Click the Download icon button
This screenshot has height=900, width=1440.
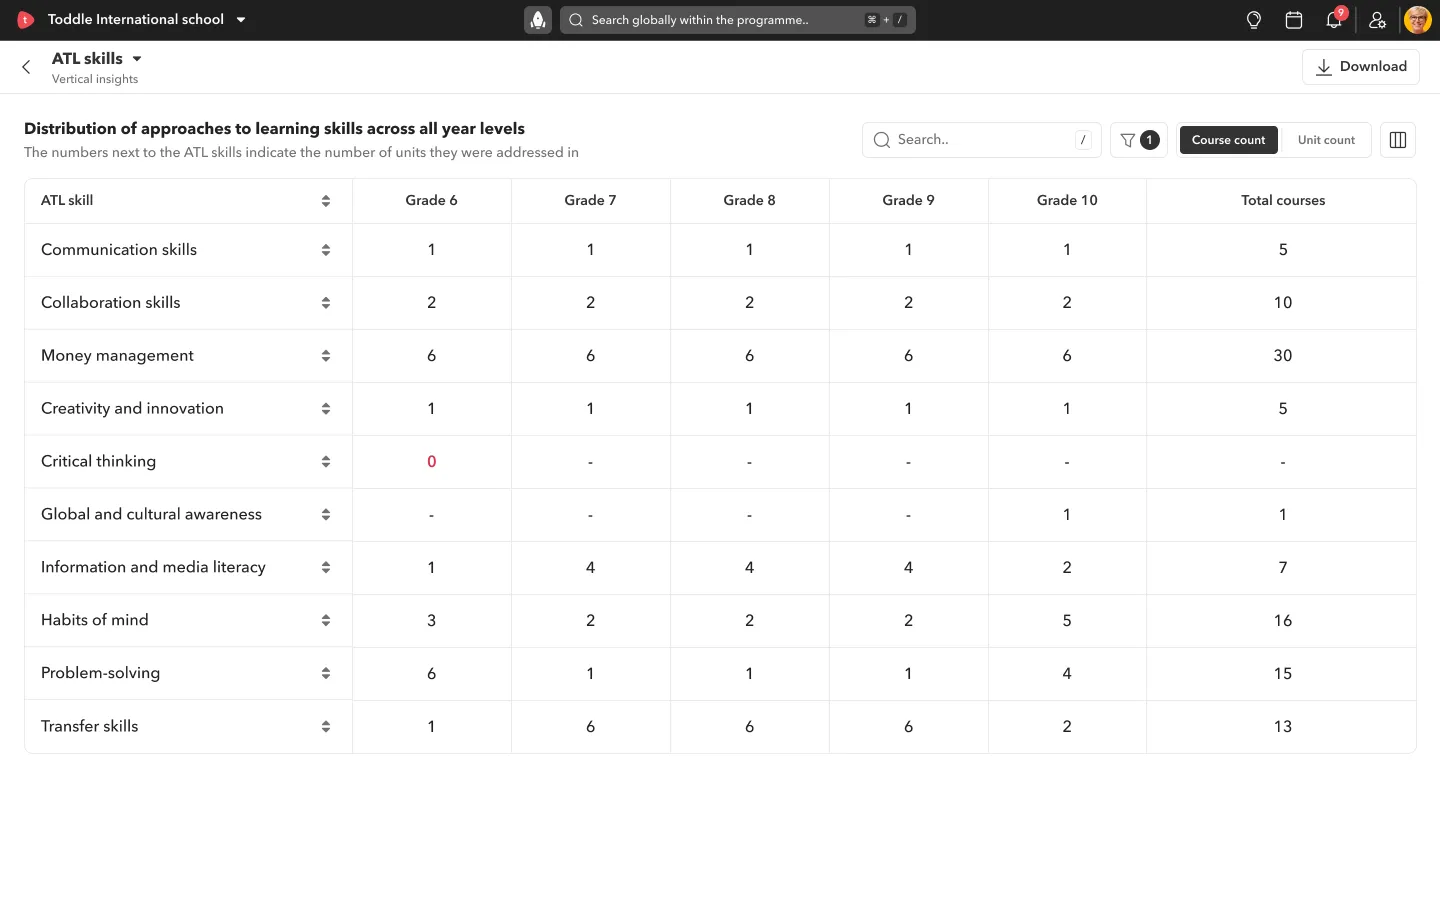pyautogui.click(x=1322, y=66)
